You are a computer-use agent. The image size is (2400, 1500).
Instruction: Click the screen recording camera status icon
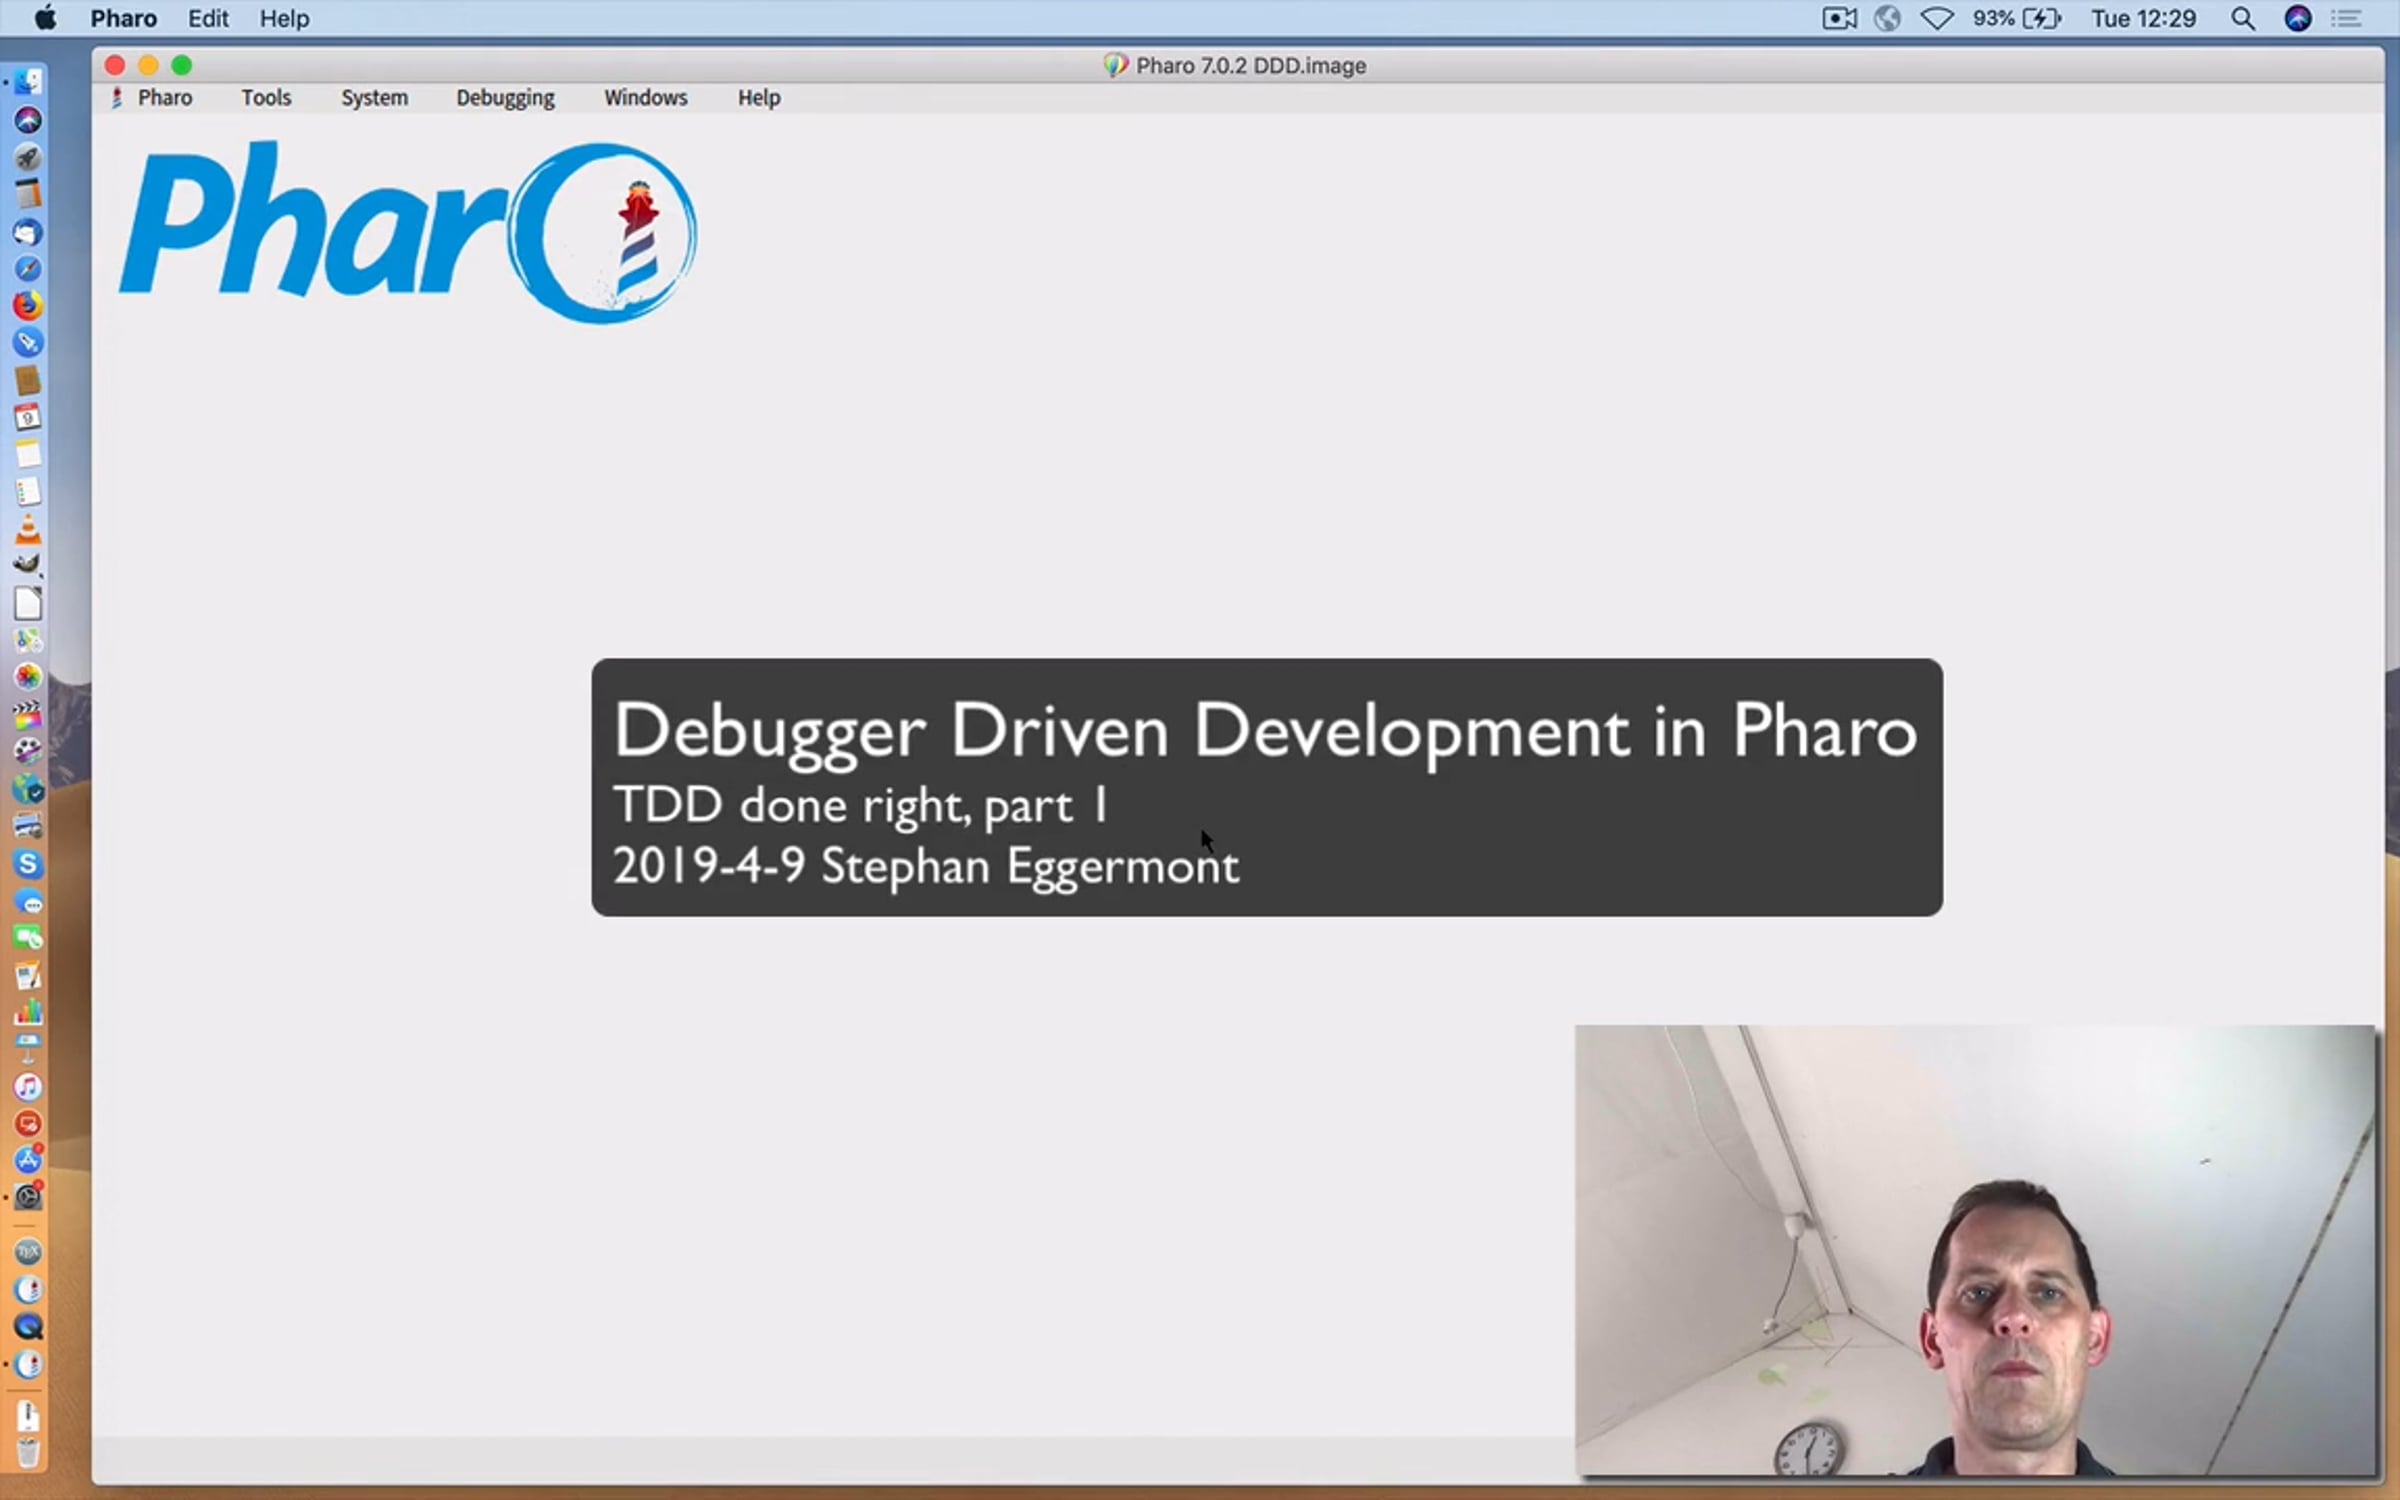click(x=1840, y=19)
